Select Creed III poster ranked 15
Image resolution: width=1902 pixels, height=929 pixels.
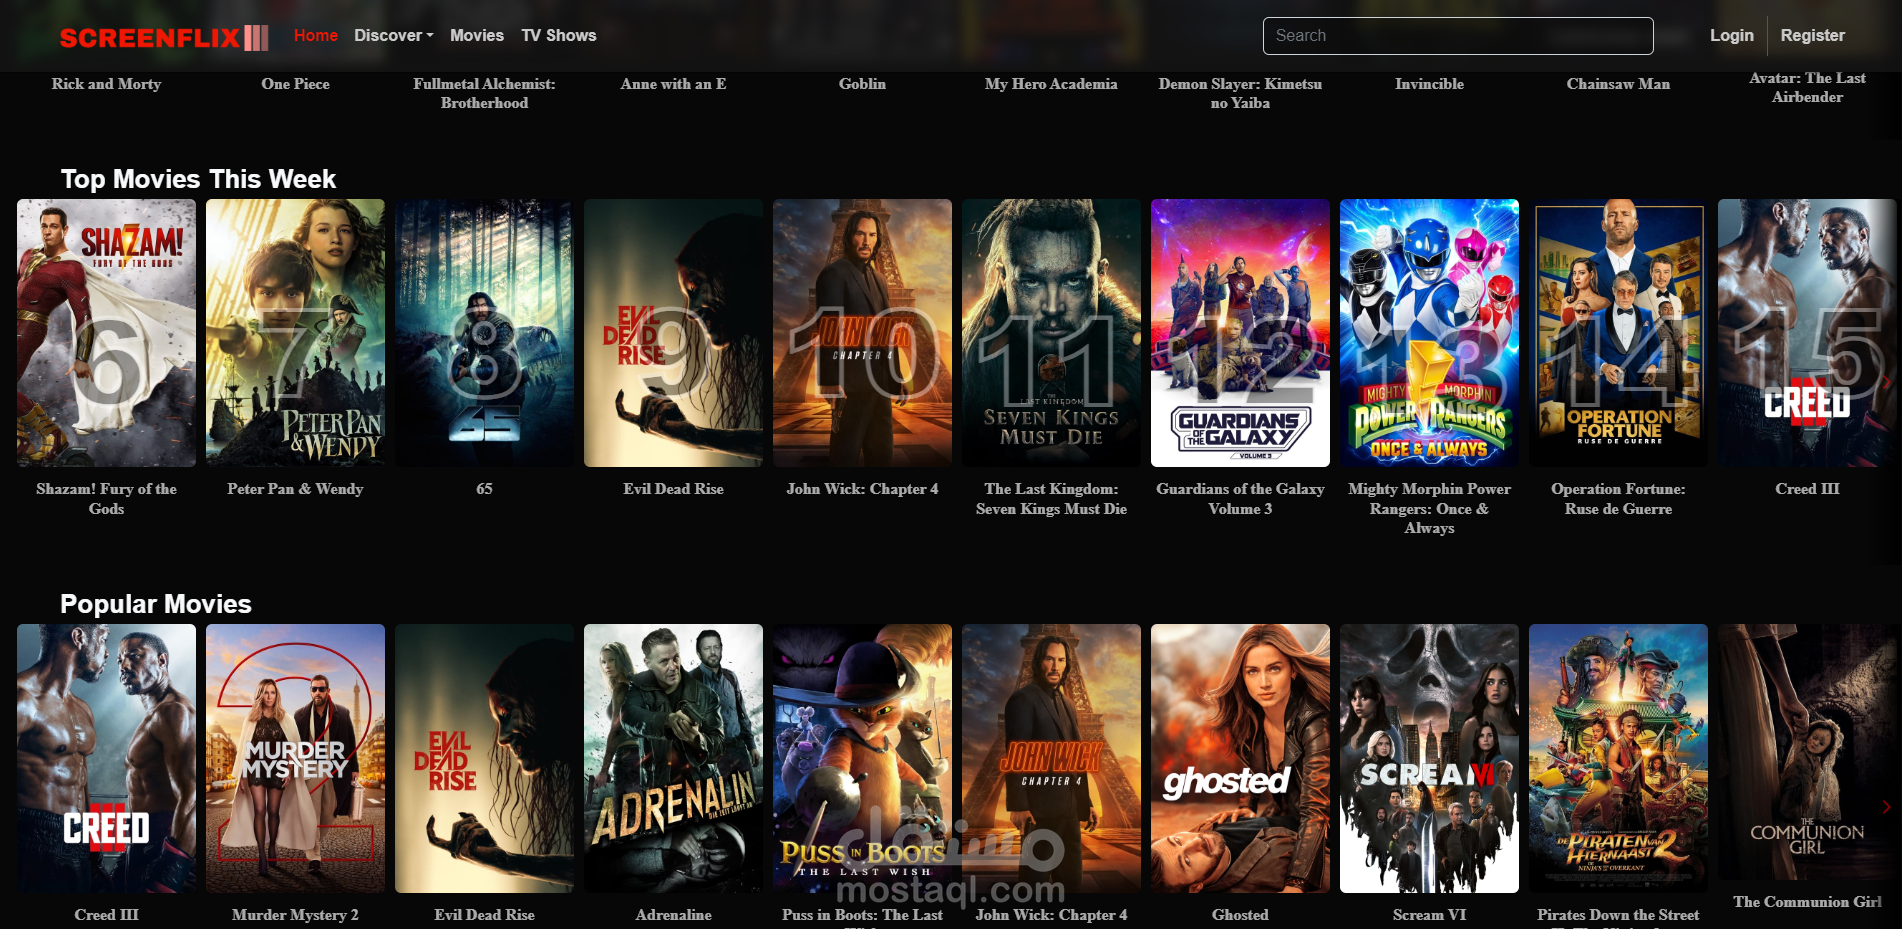pos(1807,333)
